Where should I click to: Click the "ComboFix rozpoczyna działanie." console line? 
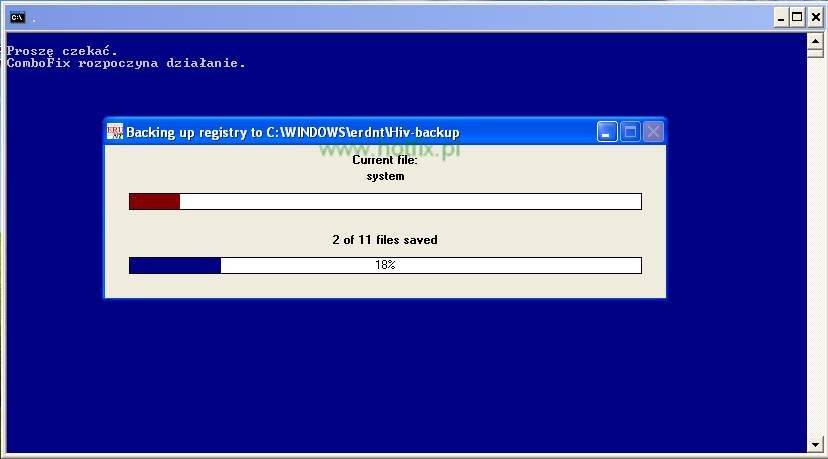click(x=126, y=63)
